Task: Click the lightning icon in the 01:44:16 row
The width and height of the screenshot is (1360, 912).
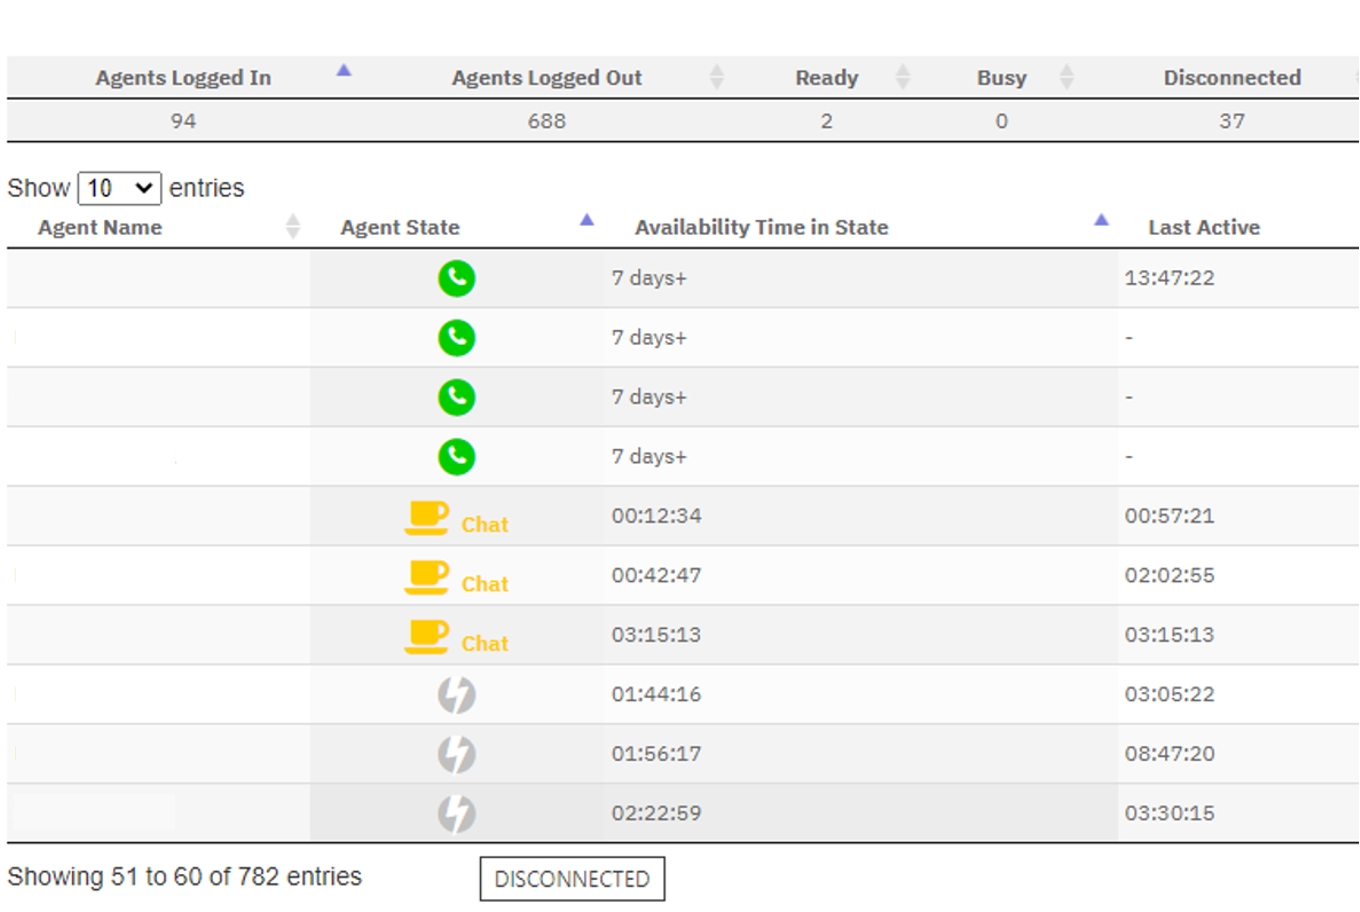Action: (457, 694)
